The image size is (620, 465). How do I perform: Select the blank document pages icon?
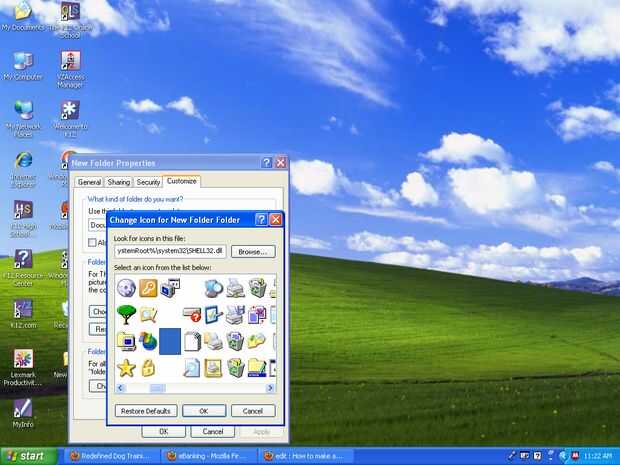[x=193, y=341]
